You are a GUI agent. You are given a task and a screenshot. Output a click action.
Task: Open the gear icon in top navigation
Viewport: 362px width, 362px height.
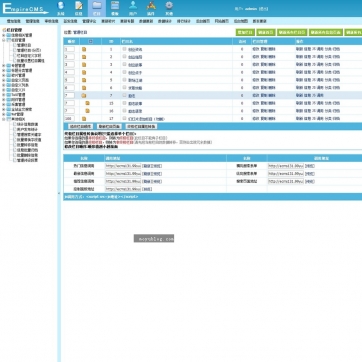[169, 5]
